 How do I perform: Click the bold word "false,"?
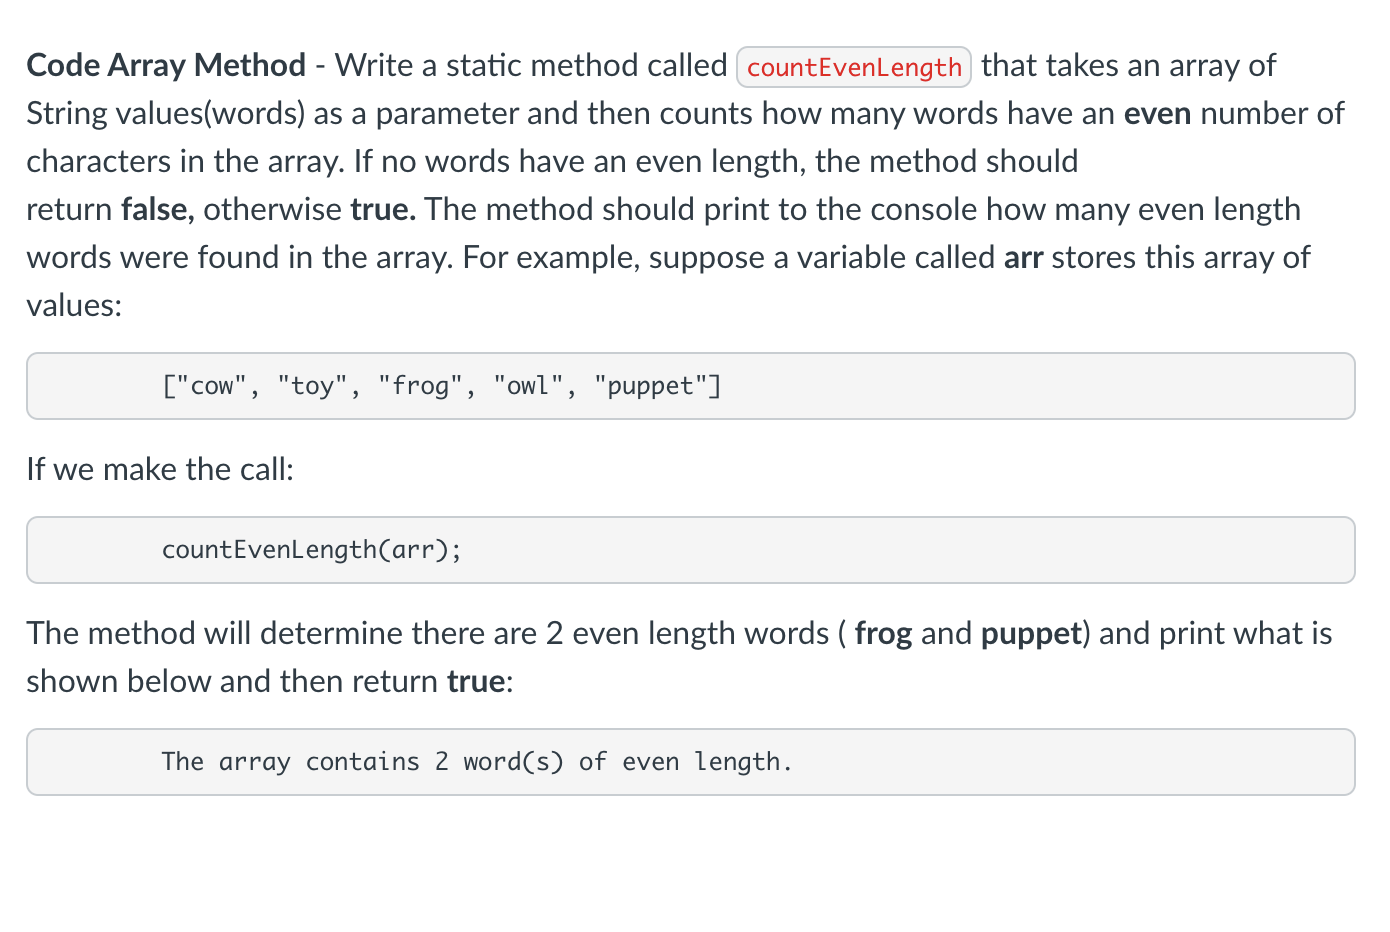157,209
